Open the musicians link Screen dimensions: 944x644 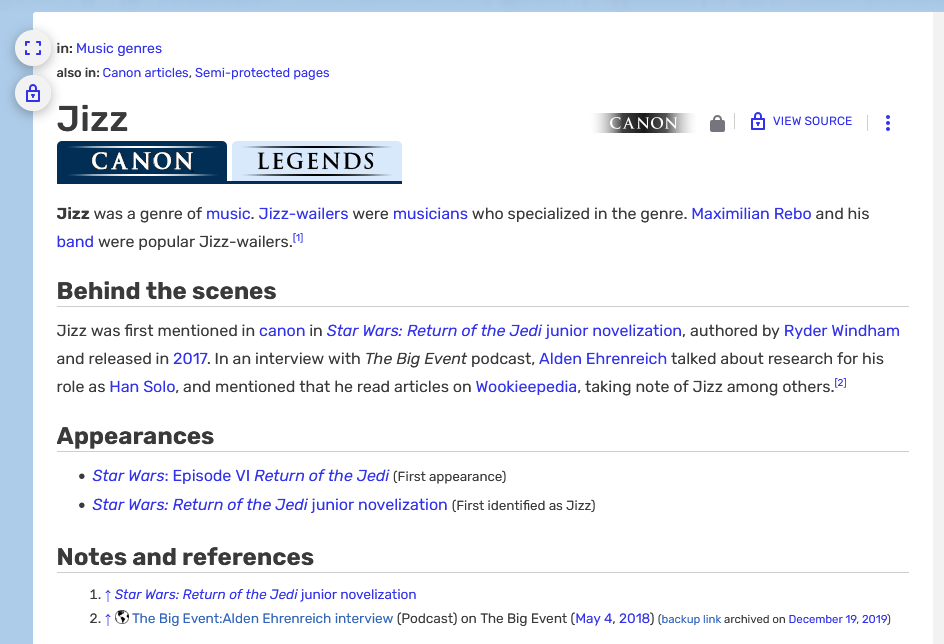(430, 214)
